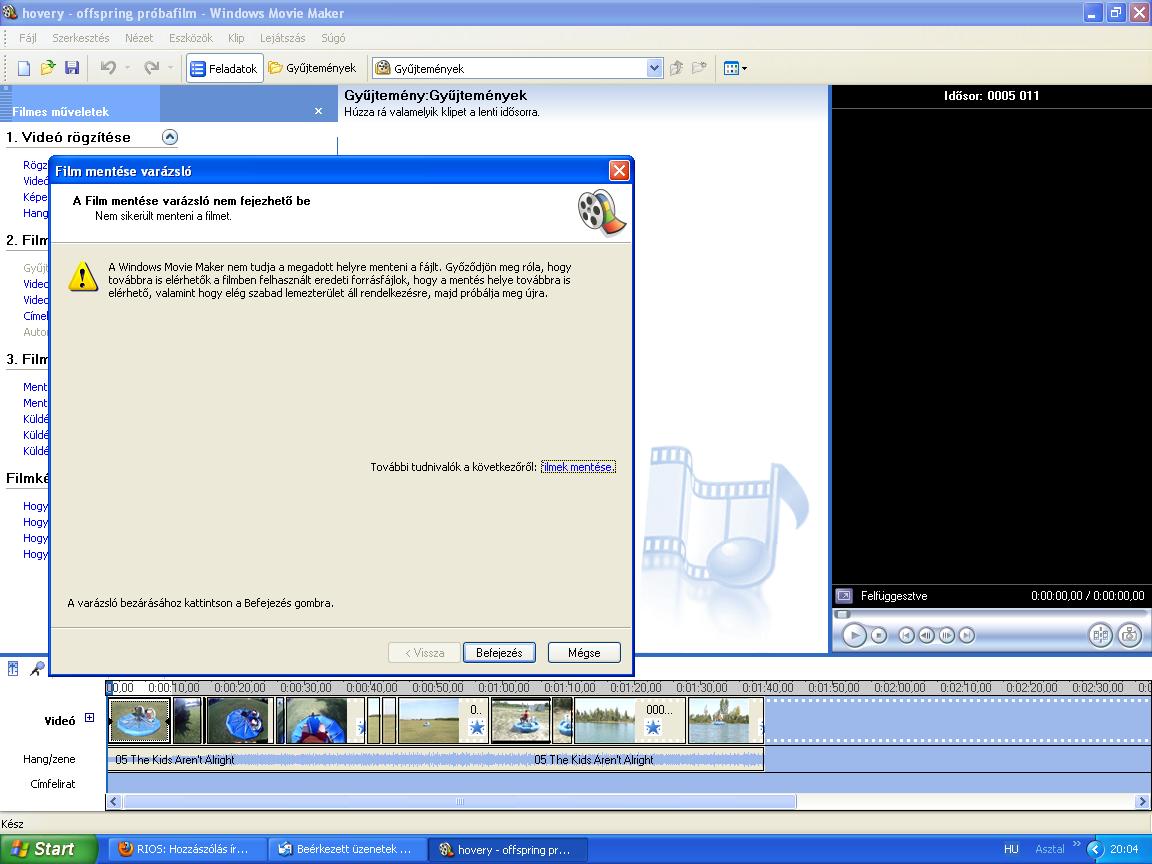Click the Befejezés button in wizard

pyautogui.click(x=499, y=652)
